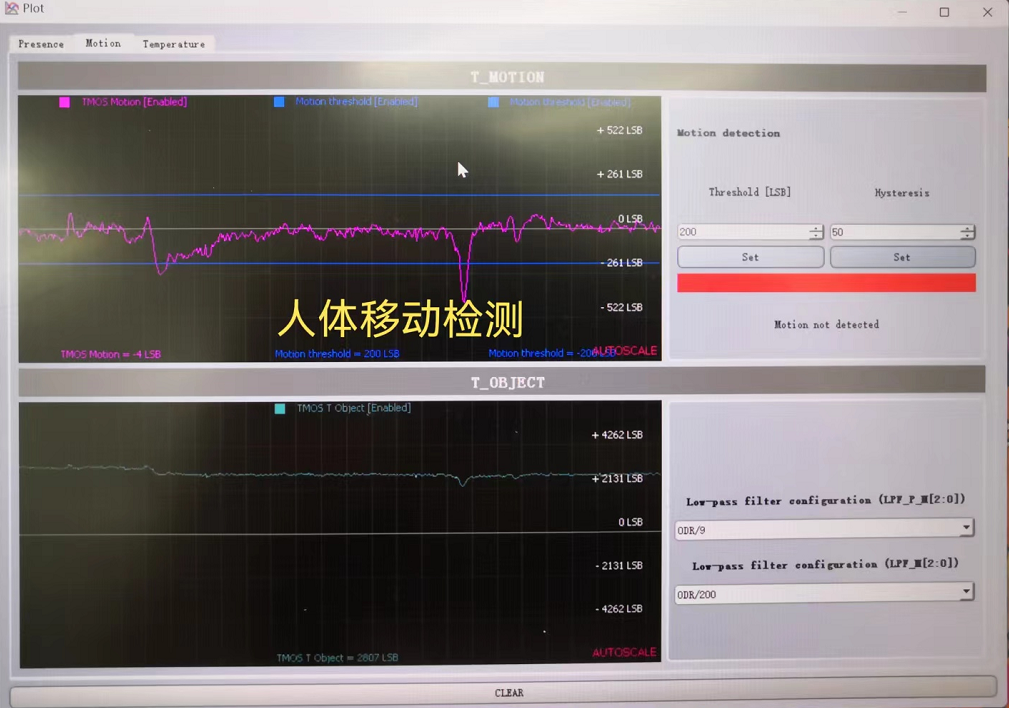This screenshot has height=708, width=1009.
Task: Disable the second Motion threshold legend entry
Action: 491,101
